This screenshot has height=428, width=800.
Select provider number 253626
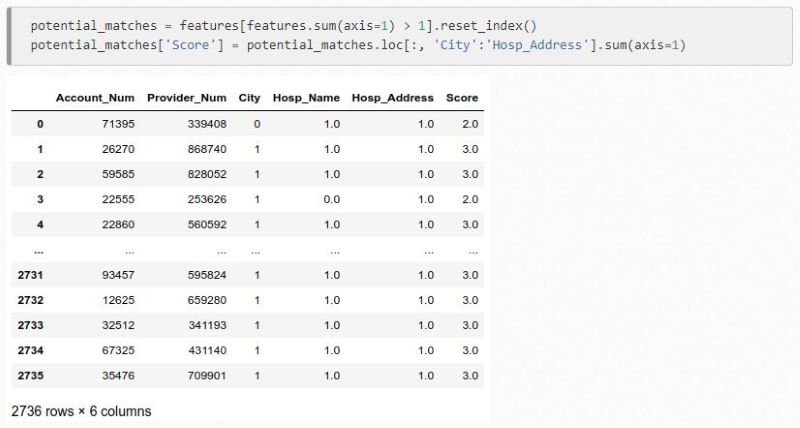207,199
